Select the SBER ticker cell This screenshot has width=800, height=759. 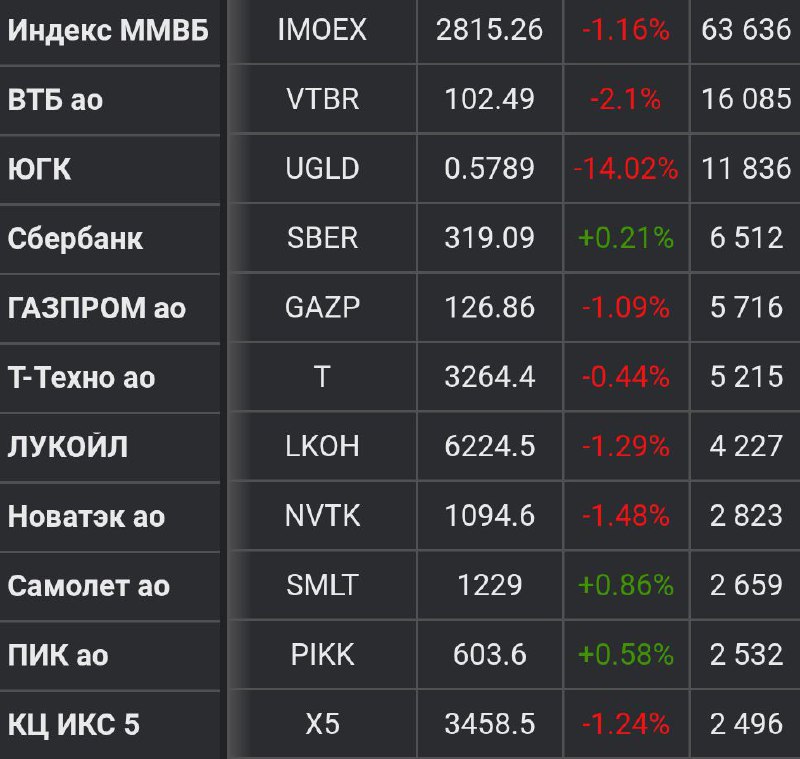click(x=322, y=238)
